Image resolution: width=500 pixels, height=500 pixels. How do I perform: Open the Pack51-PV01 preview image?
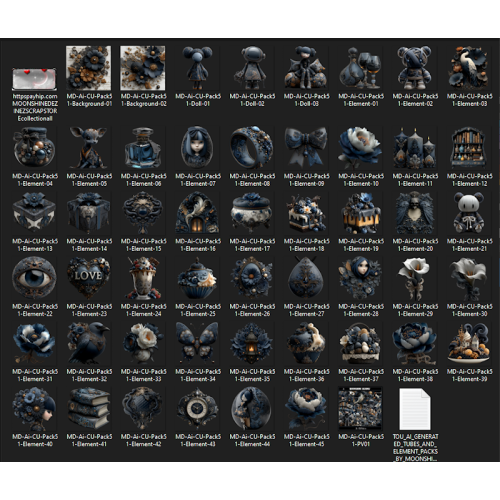[361, 408]
